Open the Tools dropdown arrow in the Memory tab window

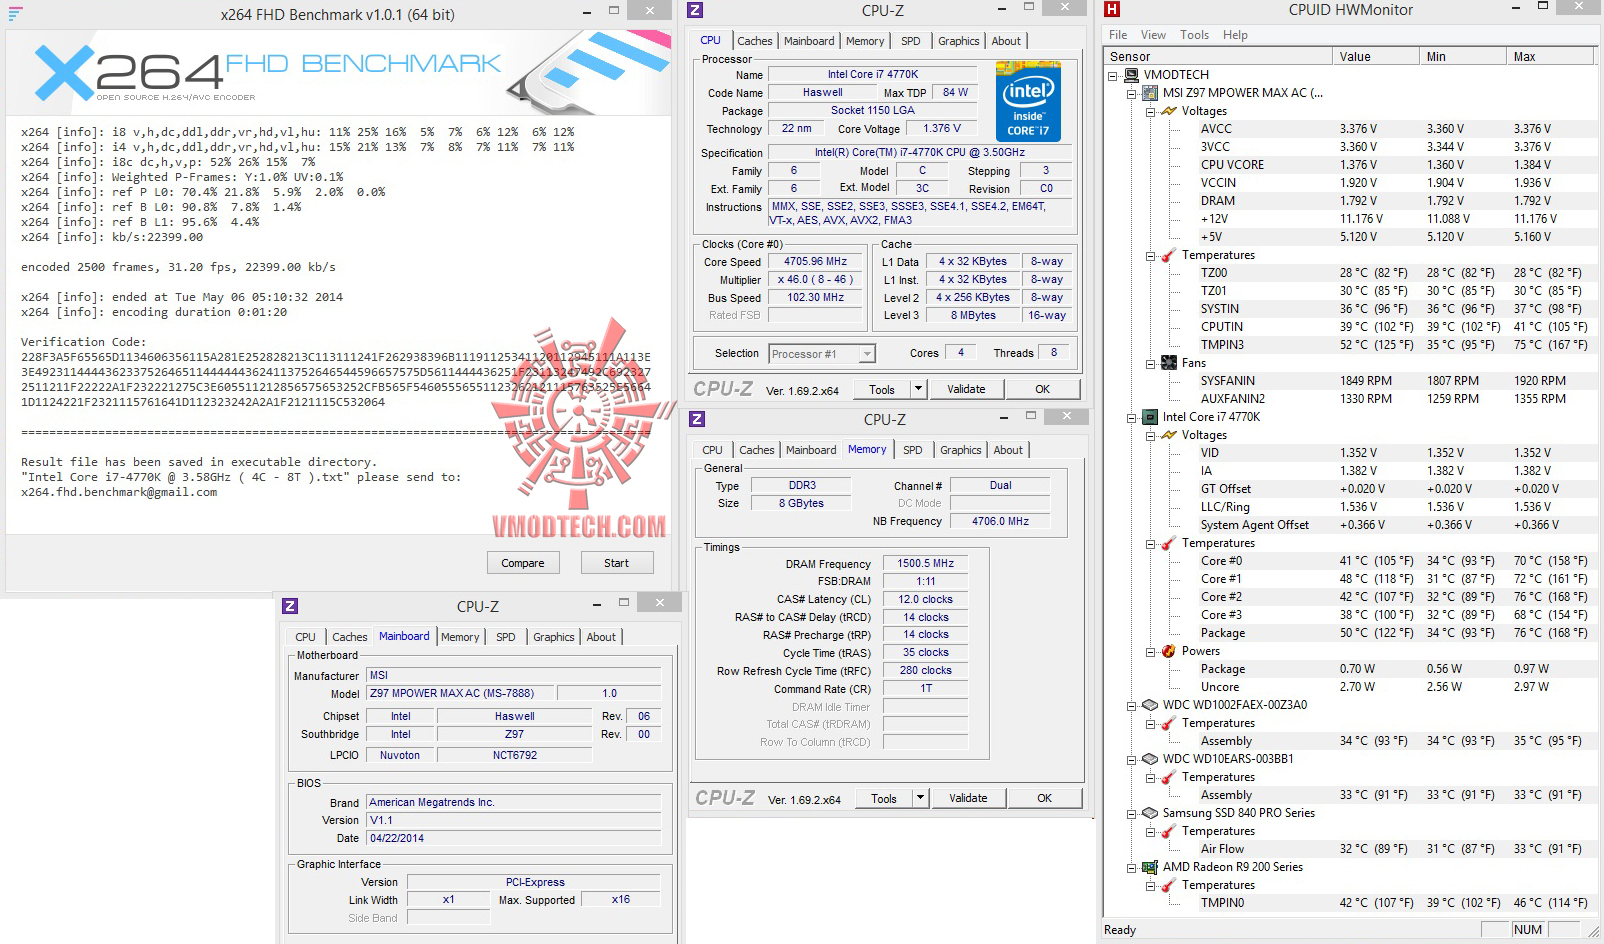pos(920,798)
